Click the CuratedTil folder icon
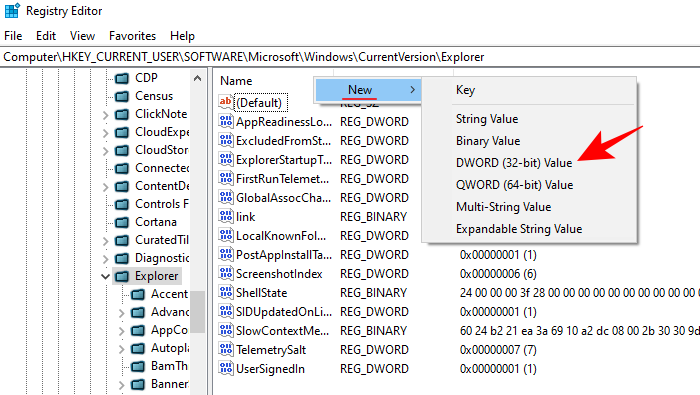The height and width of the screenshot is (395, 700). pos(122,241)
